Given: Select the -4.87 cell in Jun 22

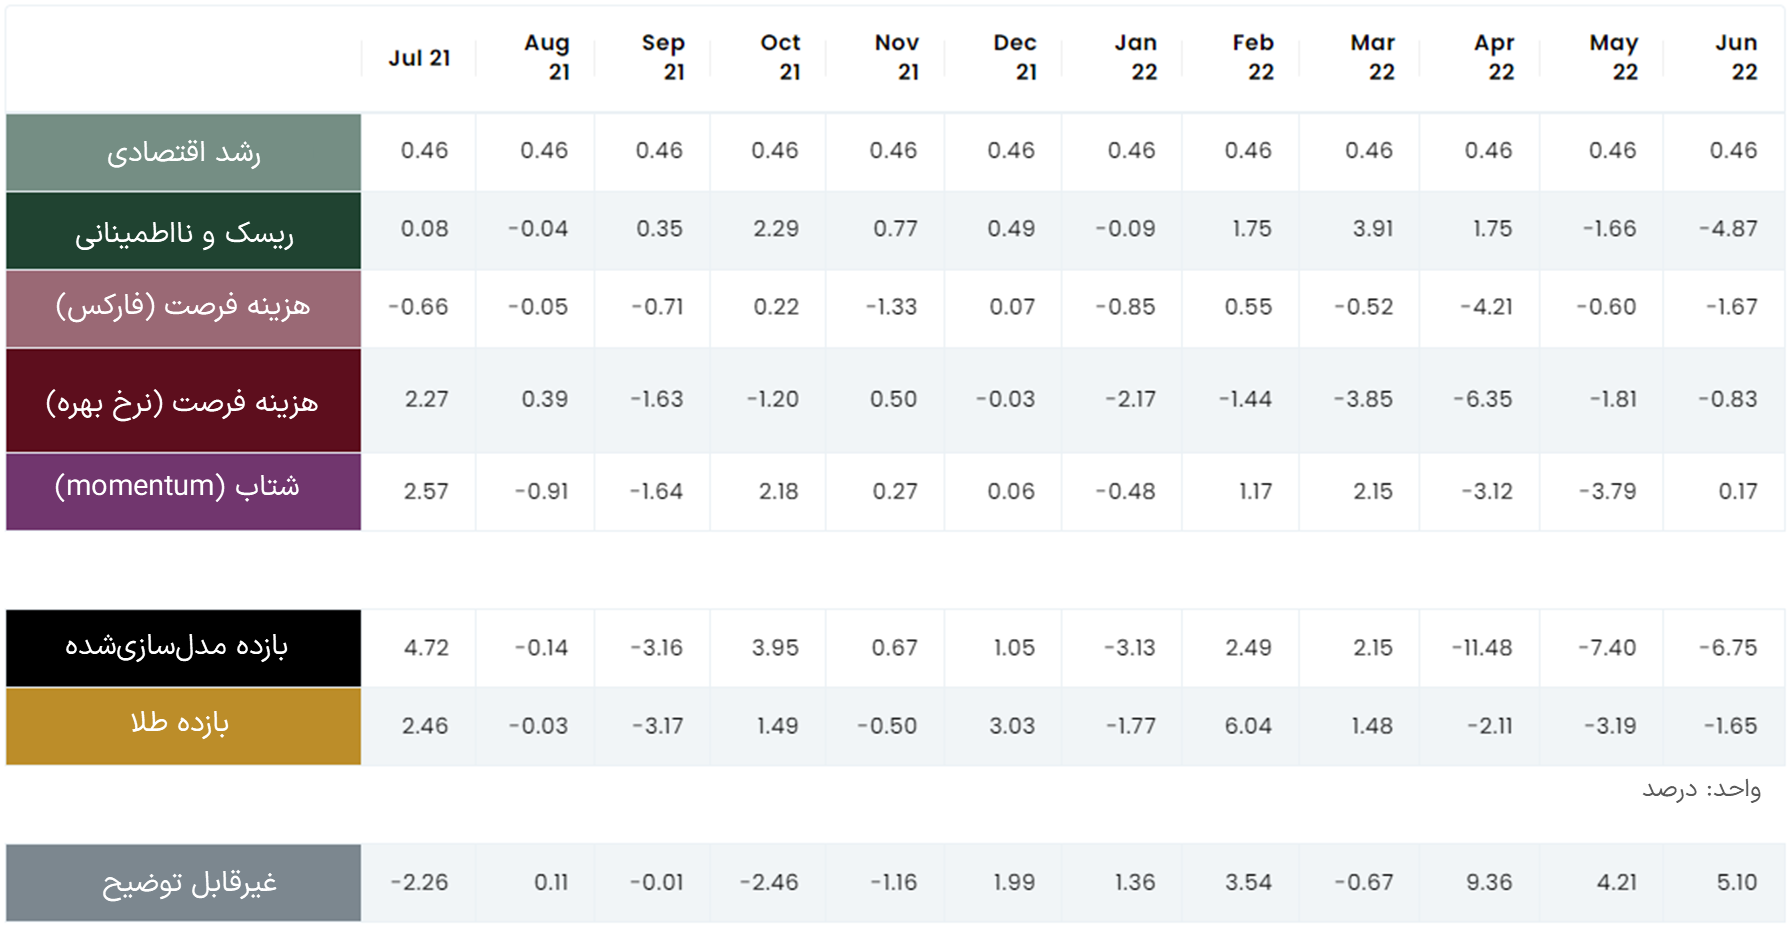Looking at the screenshot, I should tap(1727, 229).
